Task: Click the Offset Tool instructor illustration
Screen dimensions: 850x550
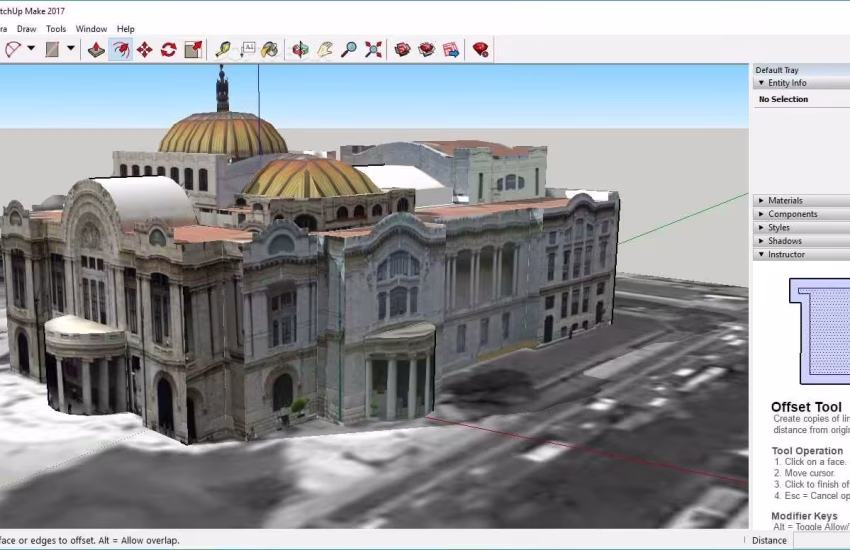Action: pyautogui.click(x=820, y=331)
